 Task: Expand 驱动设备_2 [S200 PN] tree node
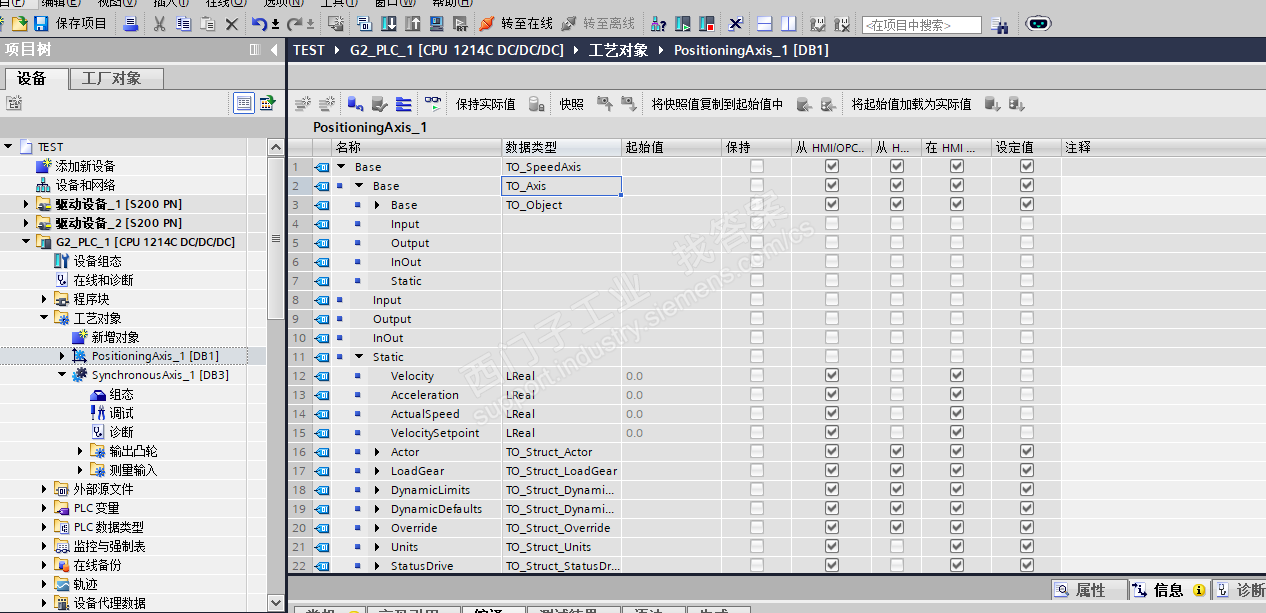pos(26,223)
